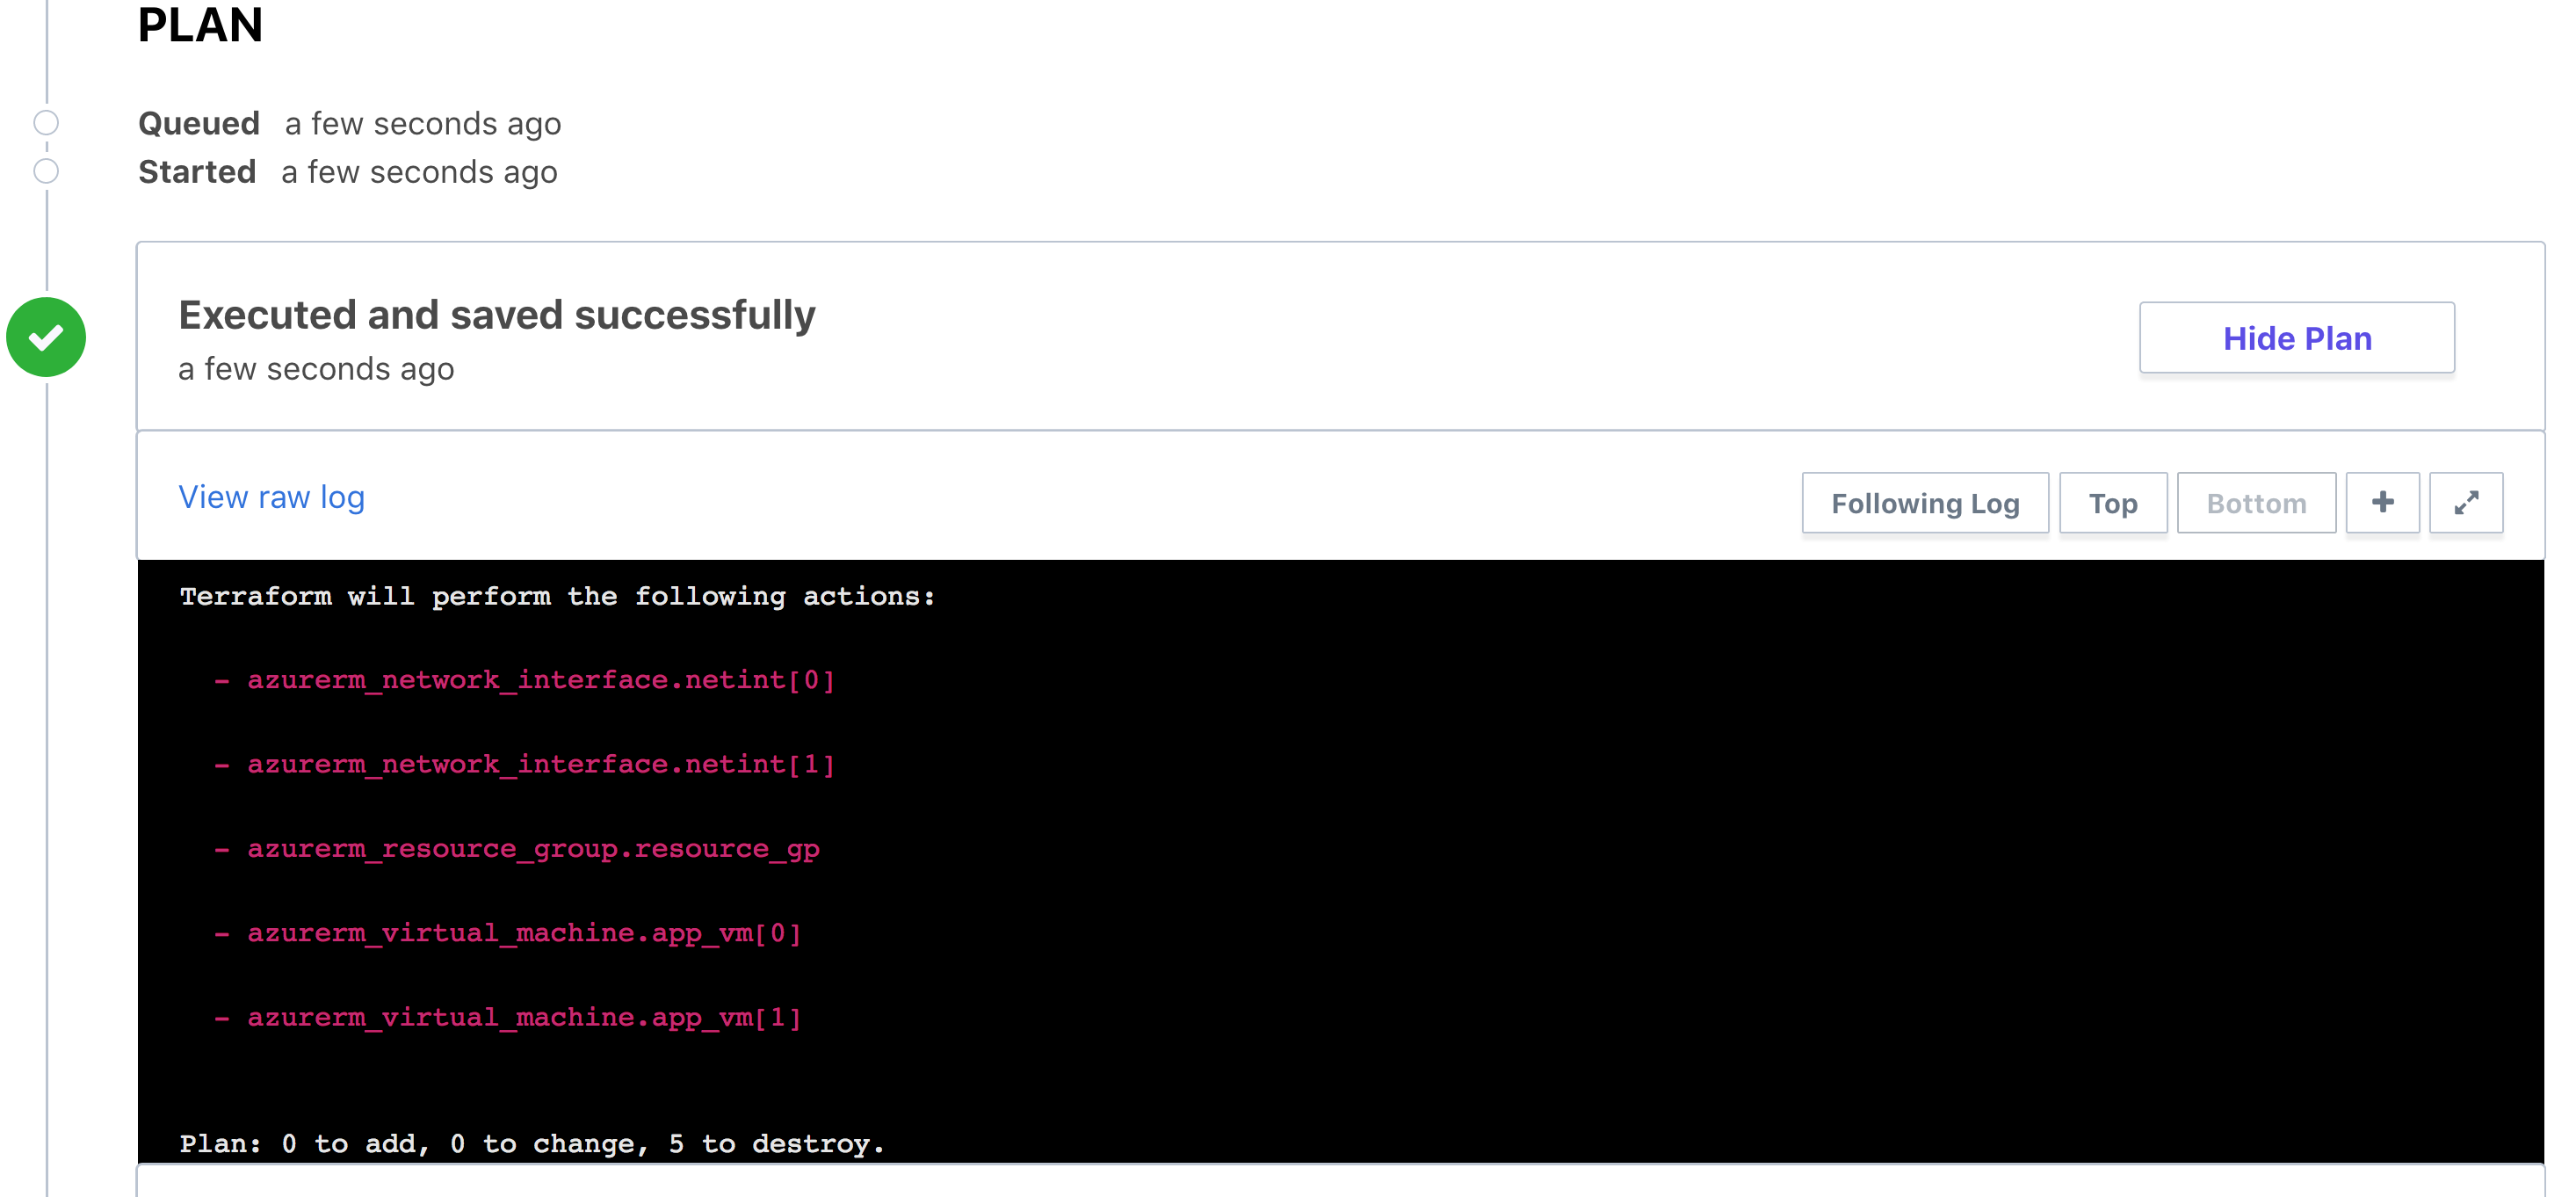Click the plus icon to increase log size

point(2382,502)
